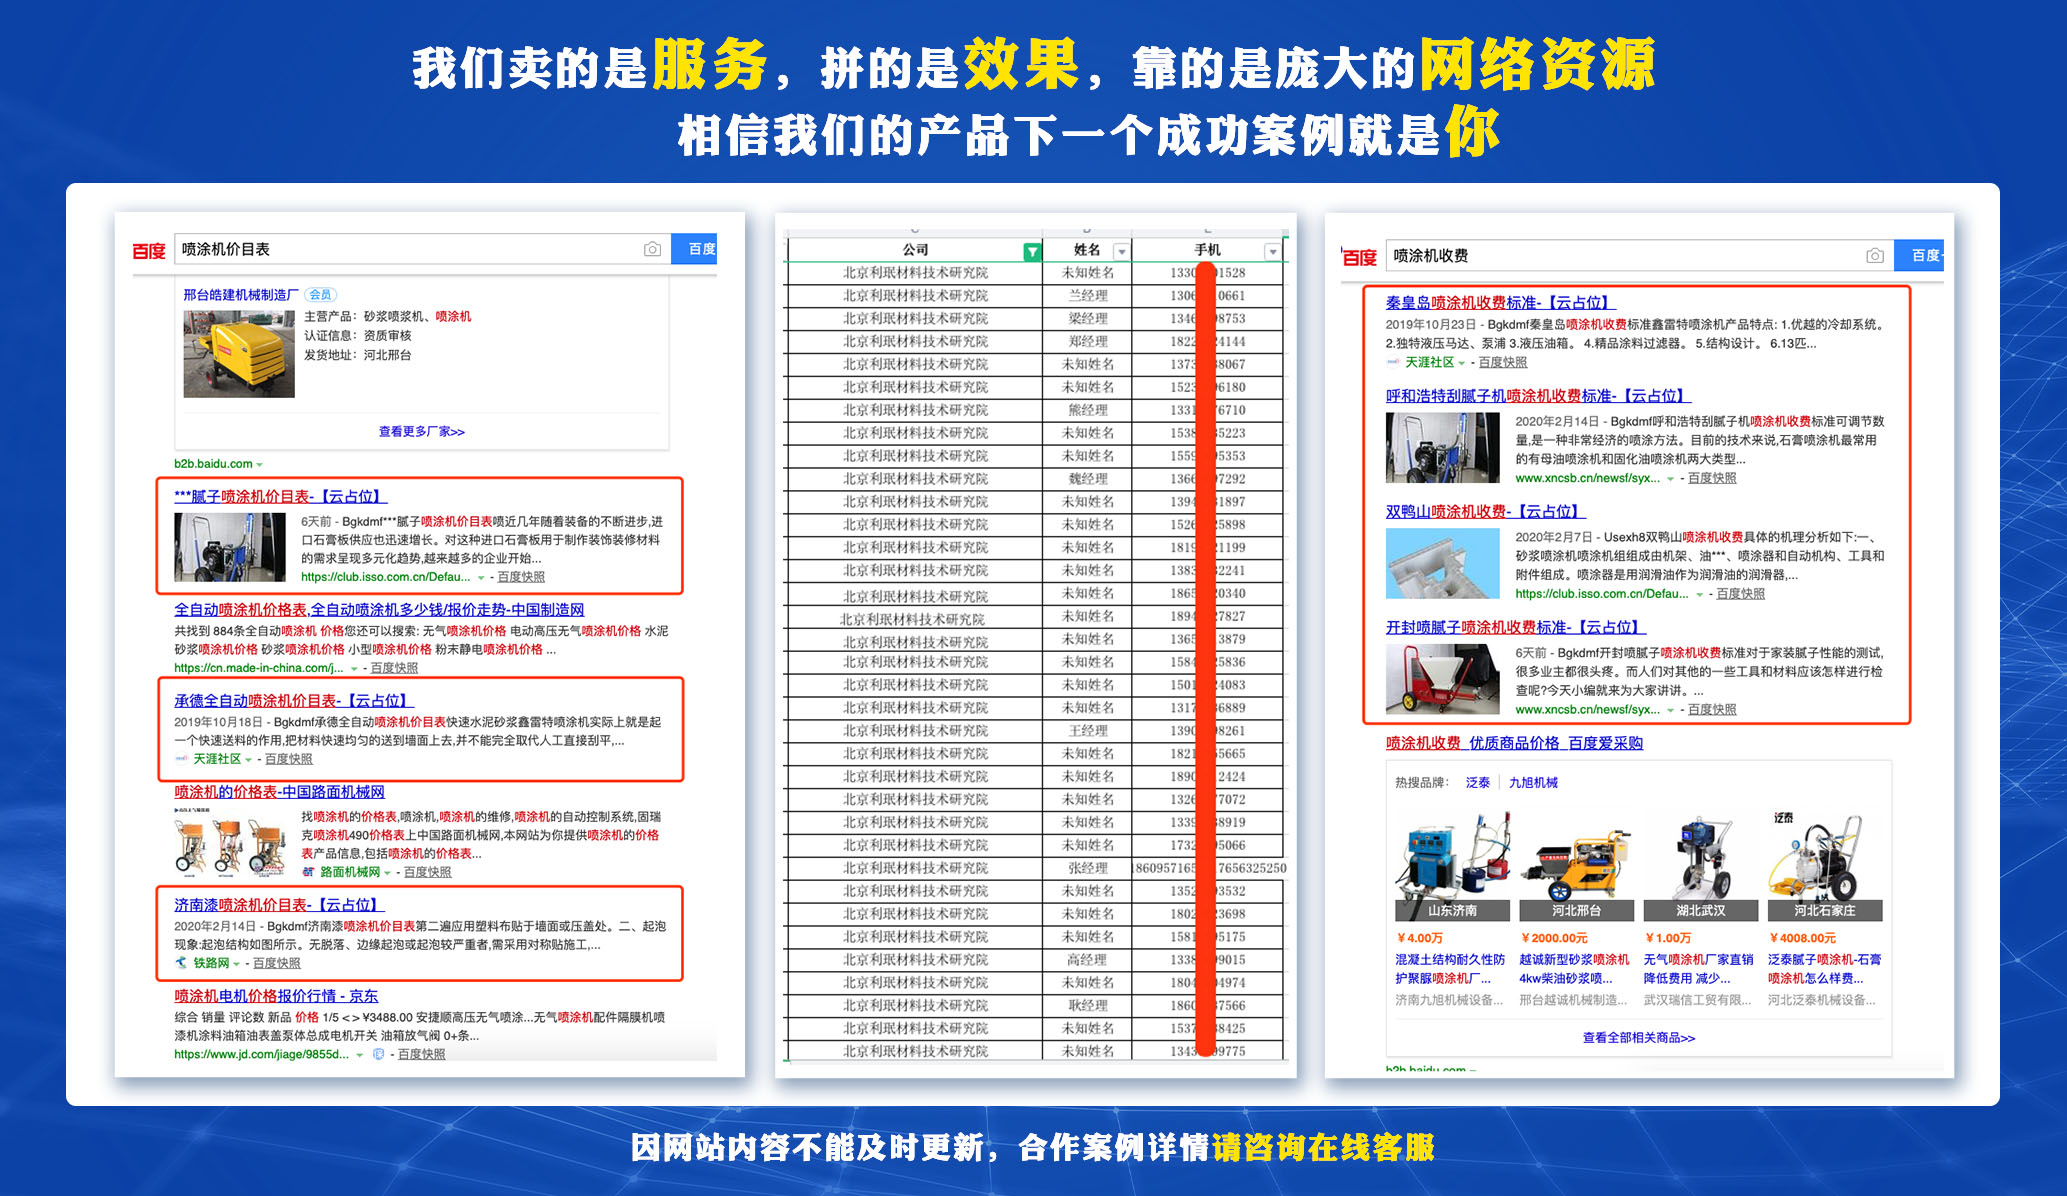Open the ***腻子喷涂机价目表-【云占位】 result
Screen dimensions: 2067x1196
pyautogui.click(x=281, y=496)
